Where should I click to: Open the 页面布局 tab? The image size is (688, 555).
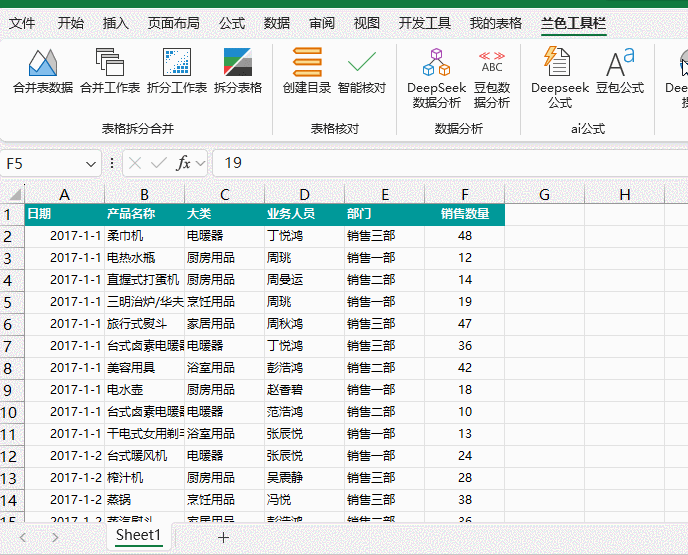click(x=173, y=23)
